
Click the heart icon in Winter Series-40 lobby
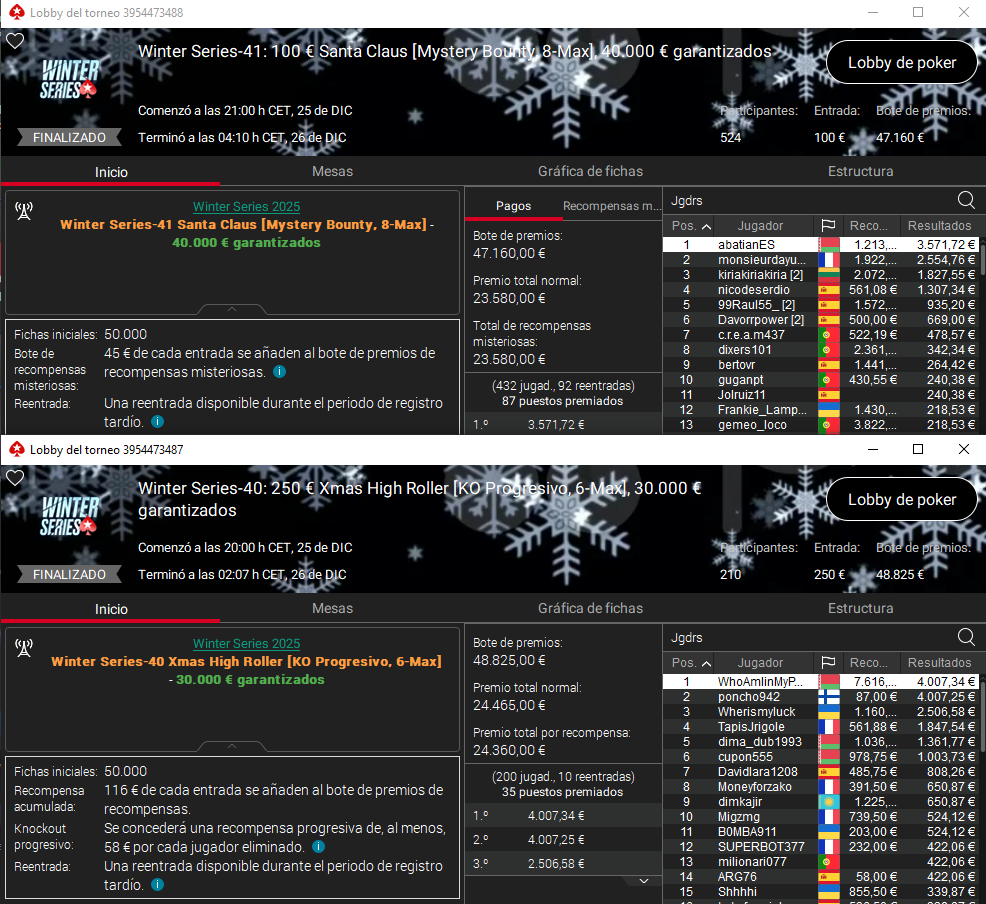[15, 478]
